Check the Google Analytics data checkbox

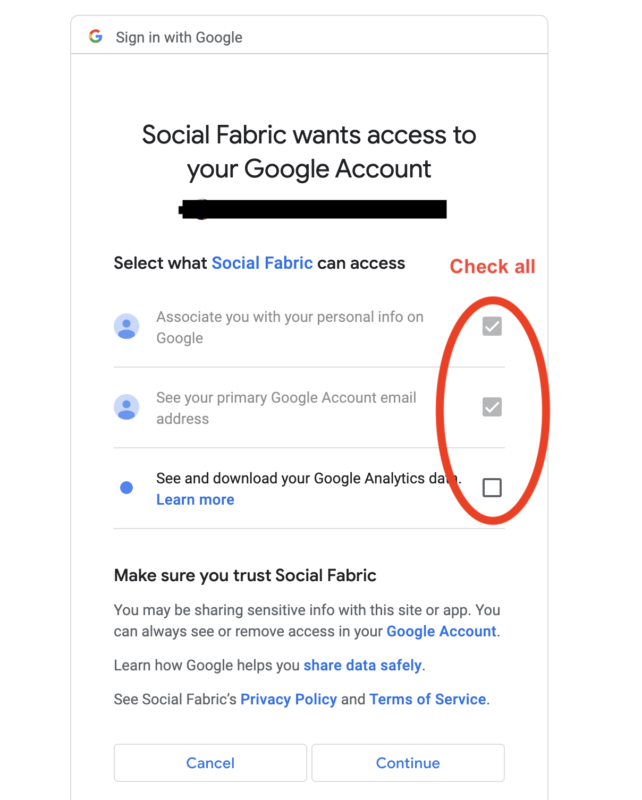click(492, 488)
